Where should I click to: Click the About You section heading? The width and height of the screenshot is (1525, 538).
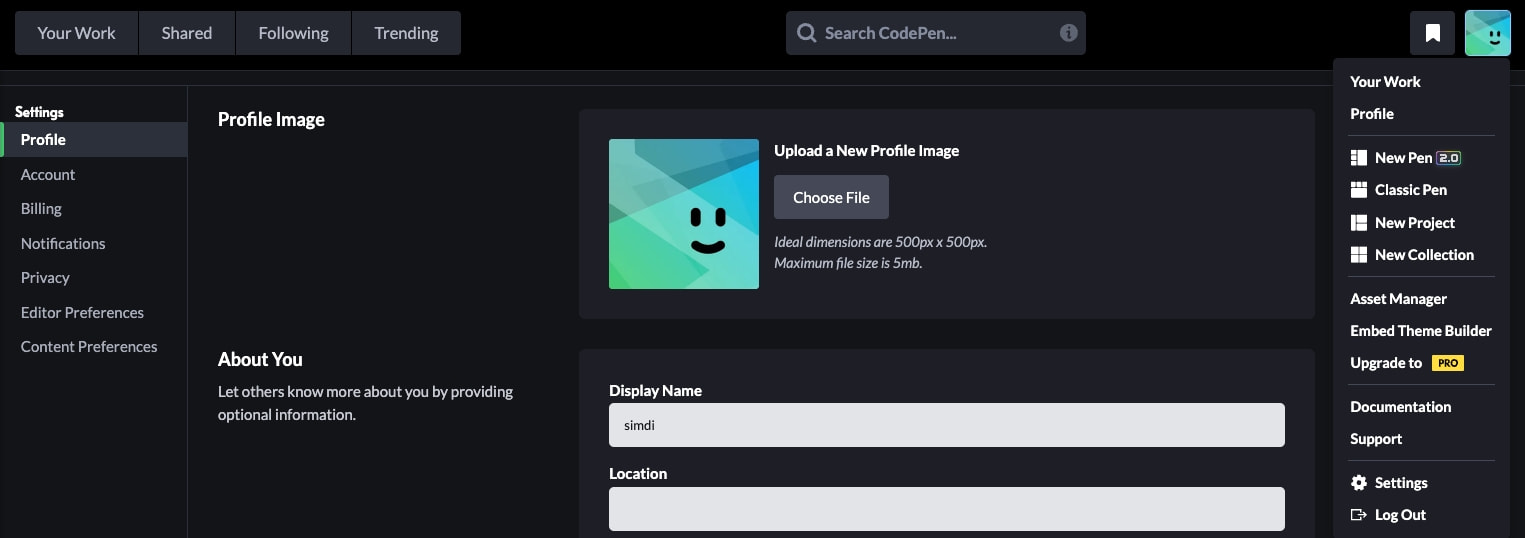[260, 360]
